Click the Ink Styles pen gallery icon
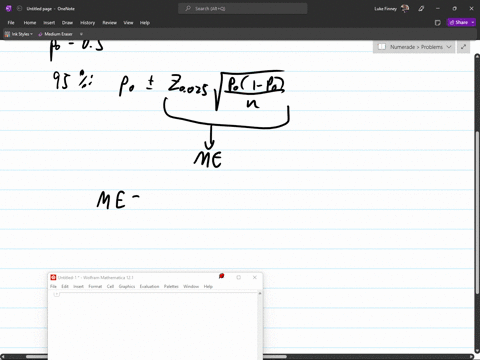480x360 pixels. [7, 34]
